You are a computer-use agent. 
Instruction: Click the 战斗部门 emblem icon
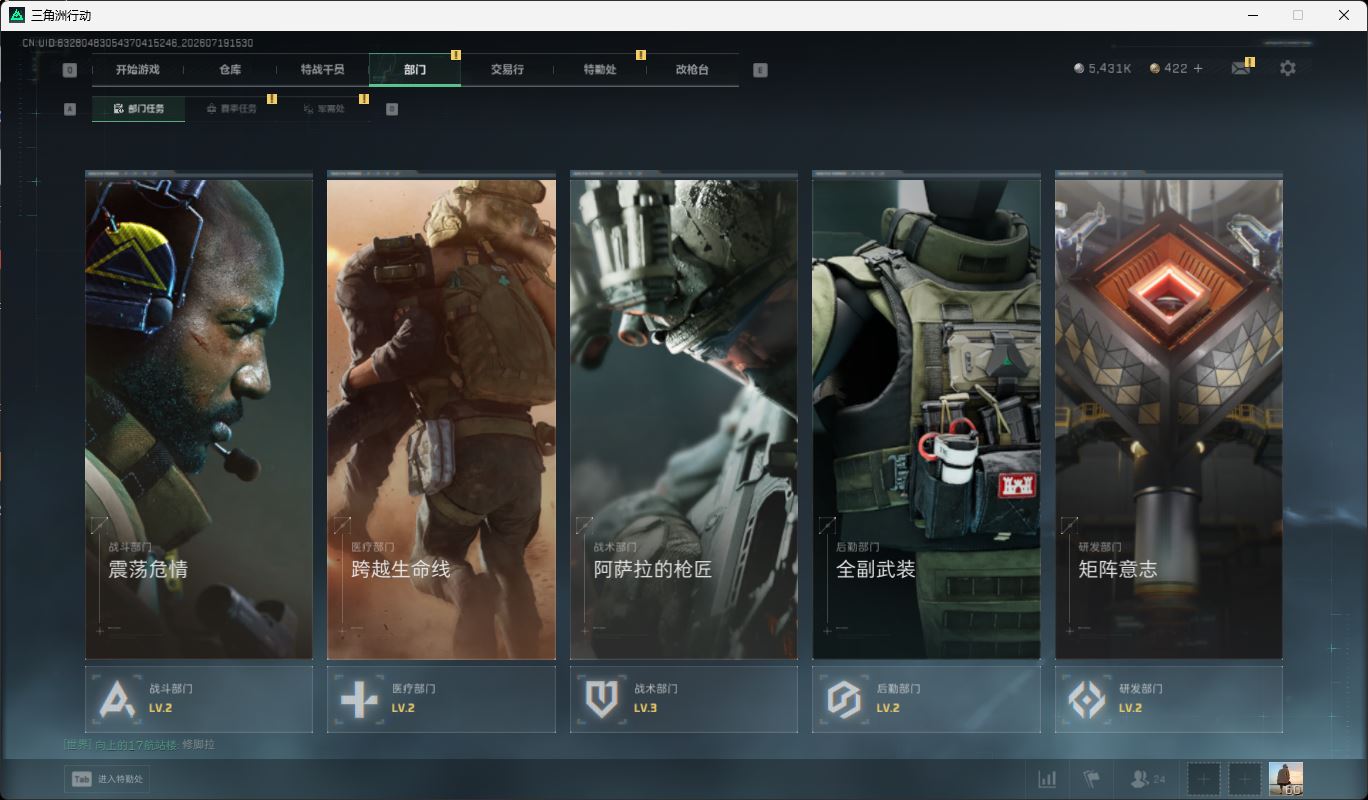coord(116,699)
